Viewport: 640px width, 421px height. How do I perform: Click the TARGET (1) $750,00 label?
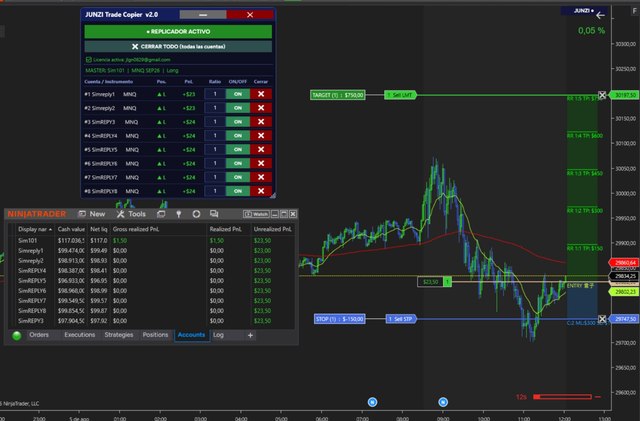click(x=338, y=95)
